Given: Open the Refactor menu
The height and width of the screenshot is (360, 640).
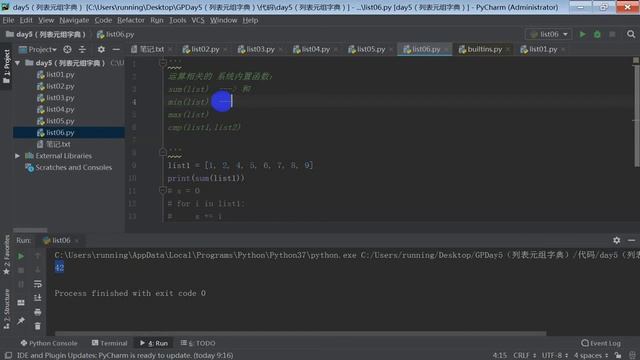Looking at the screenshot, I should coord(131,20).
